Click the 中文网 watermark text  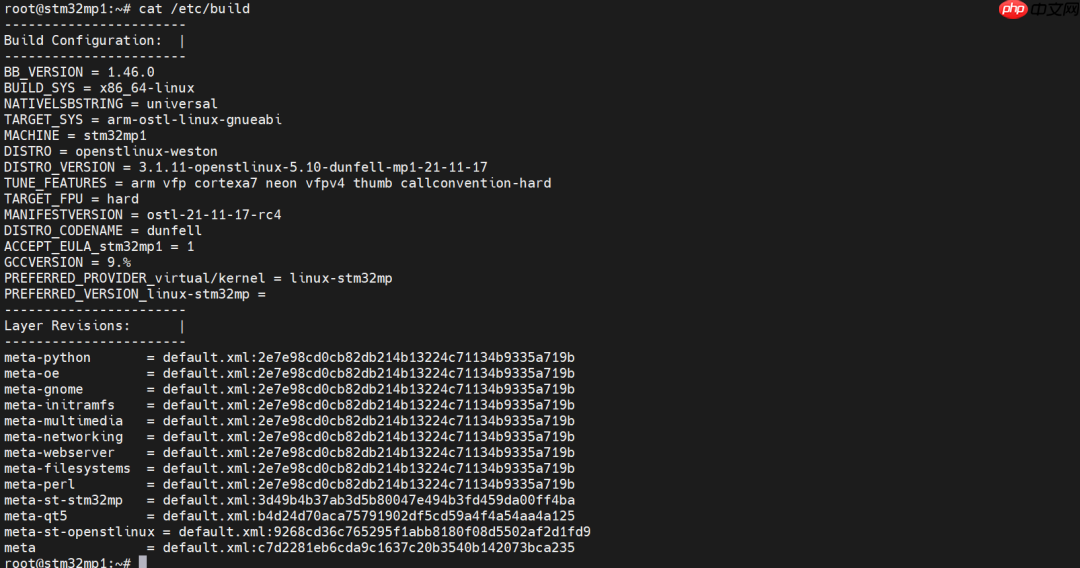(1055, 10)
